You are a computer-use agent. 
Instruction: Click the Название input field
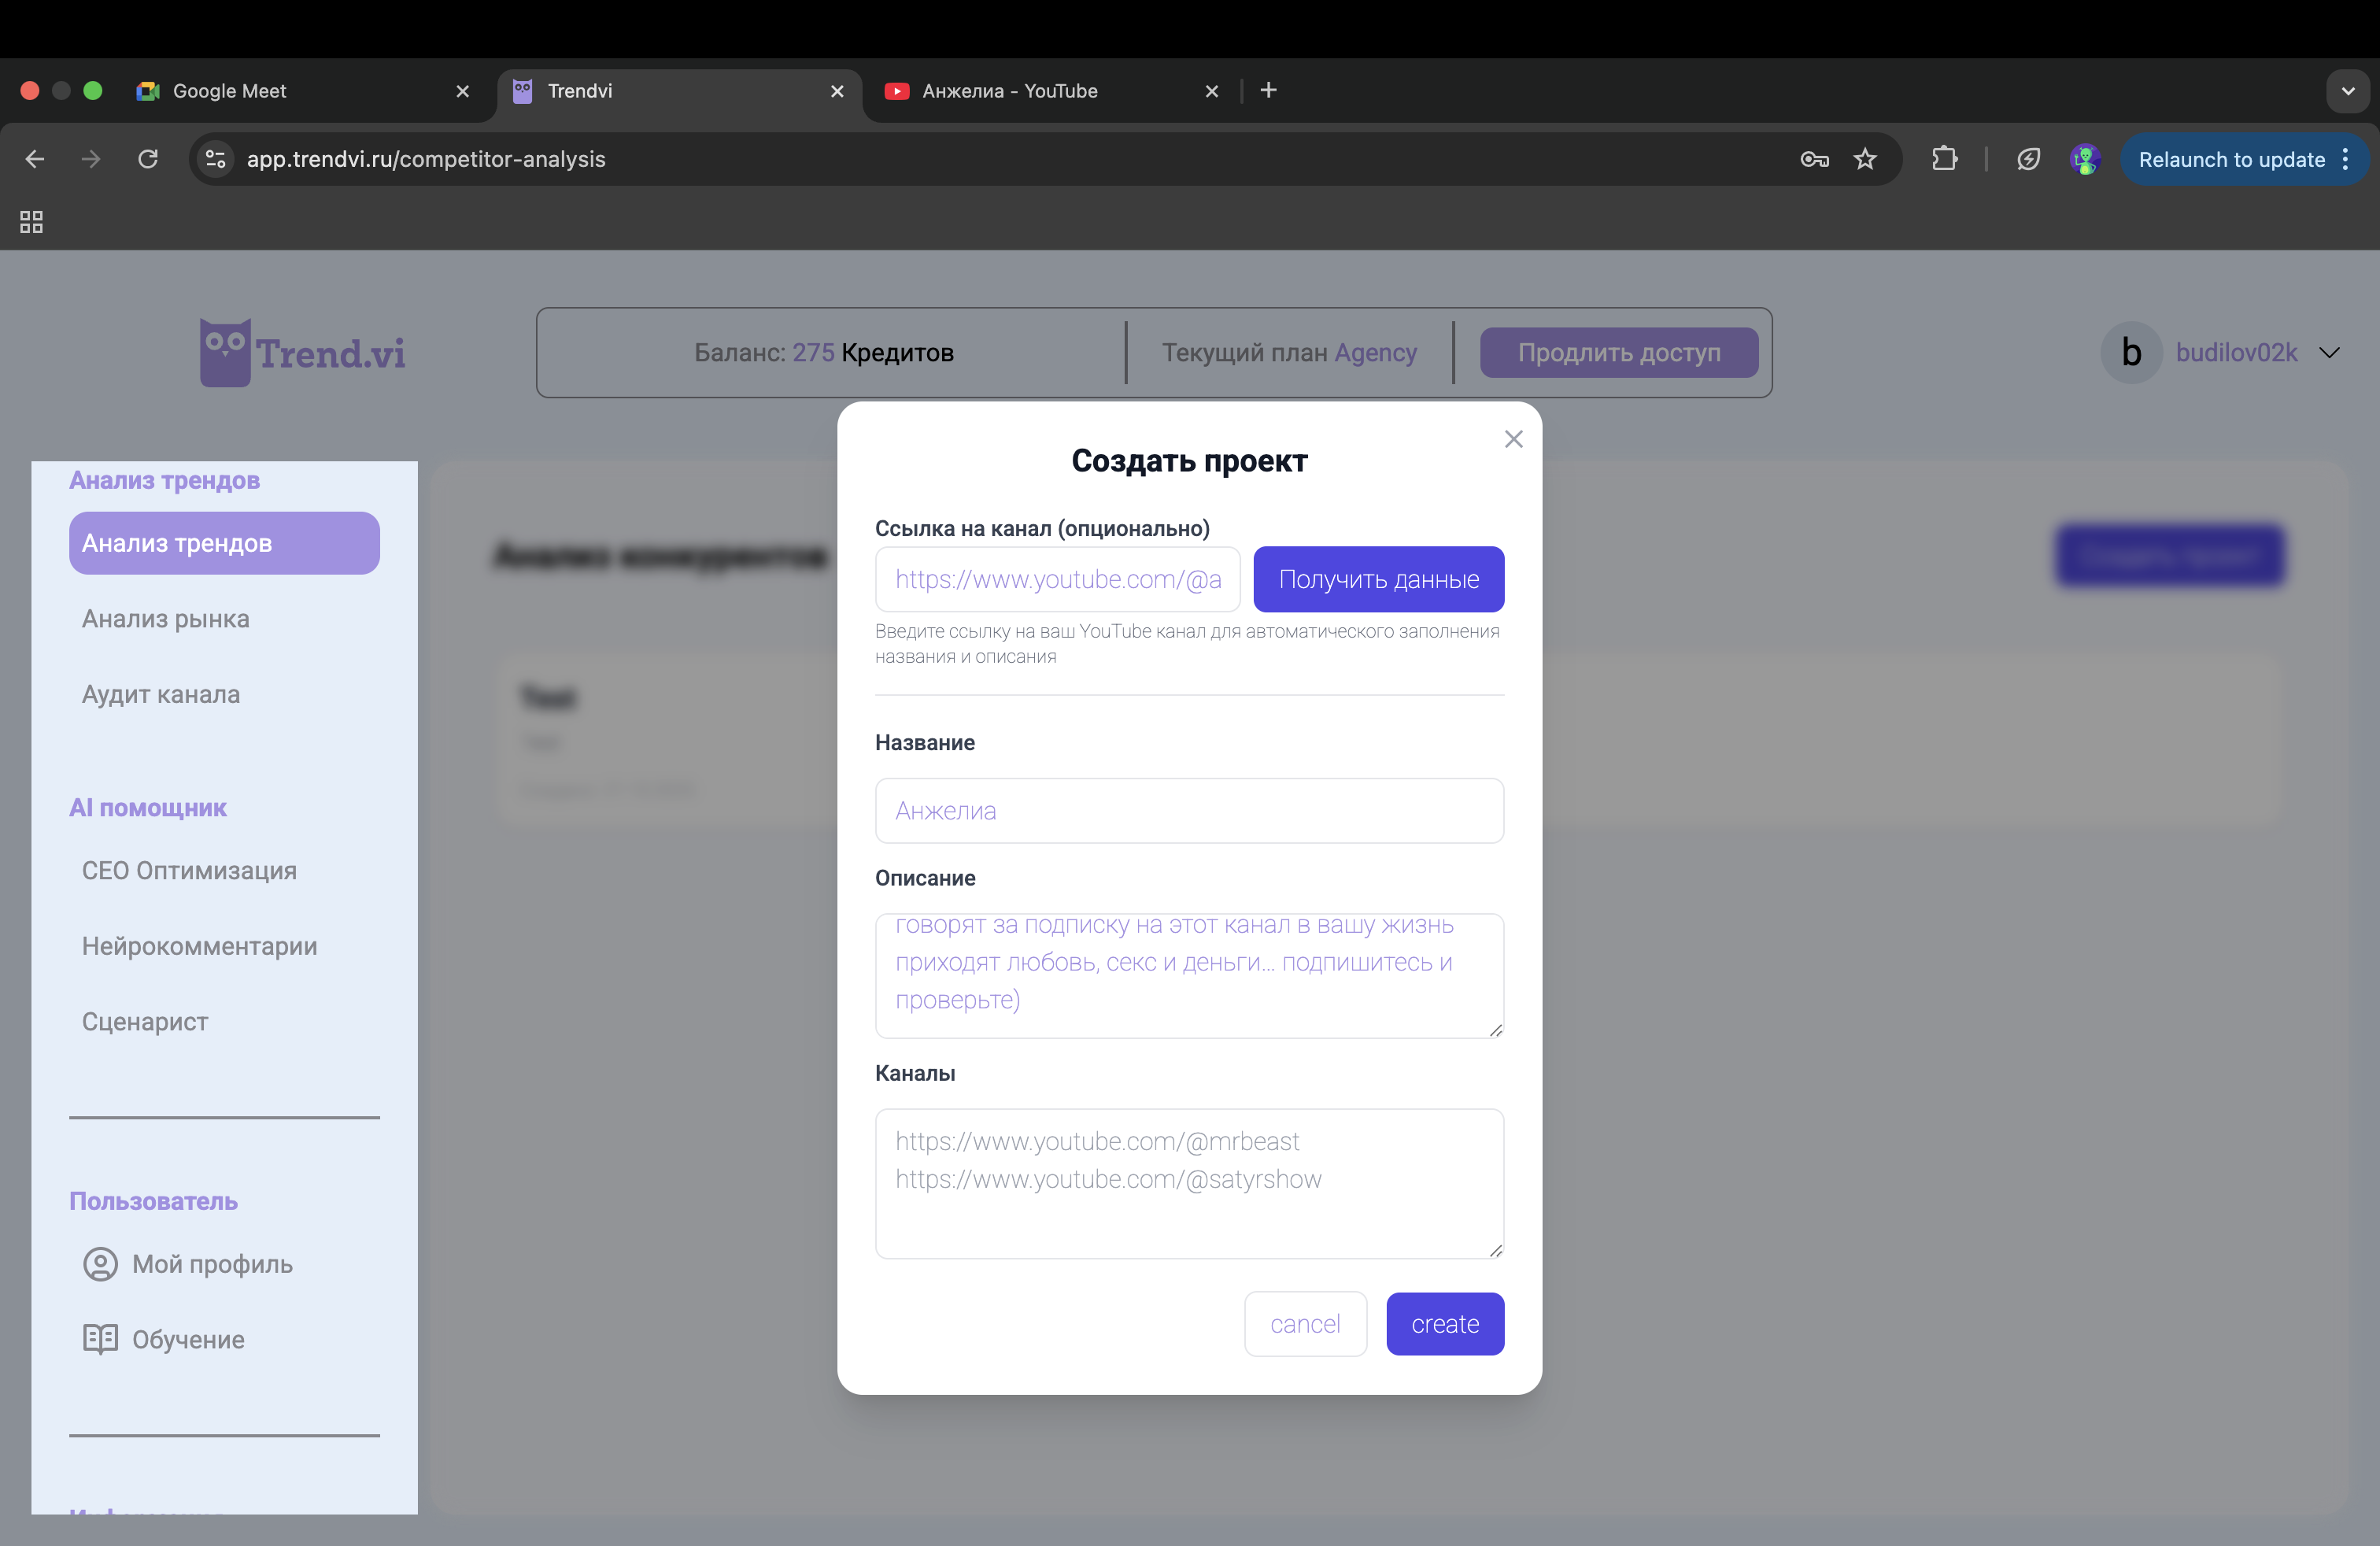[1188, 811]
